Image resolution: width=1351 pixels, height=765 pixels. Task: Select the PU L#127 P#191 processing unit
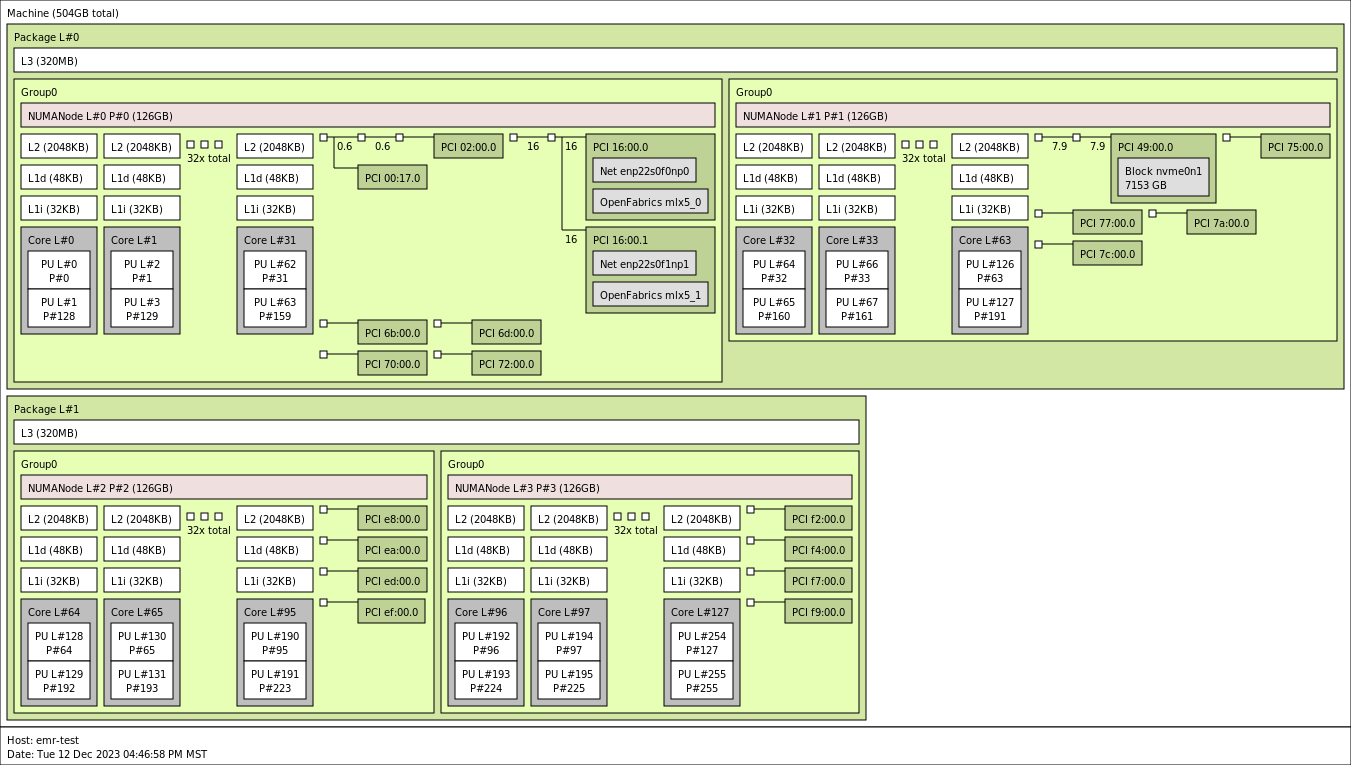point(990,309)
